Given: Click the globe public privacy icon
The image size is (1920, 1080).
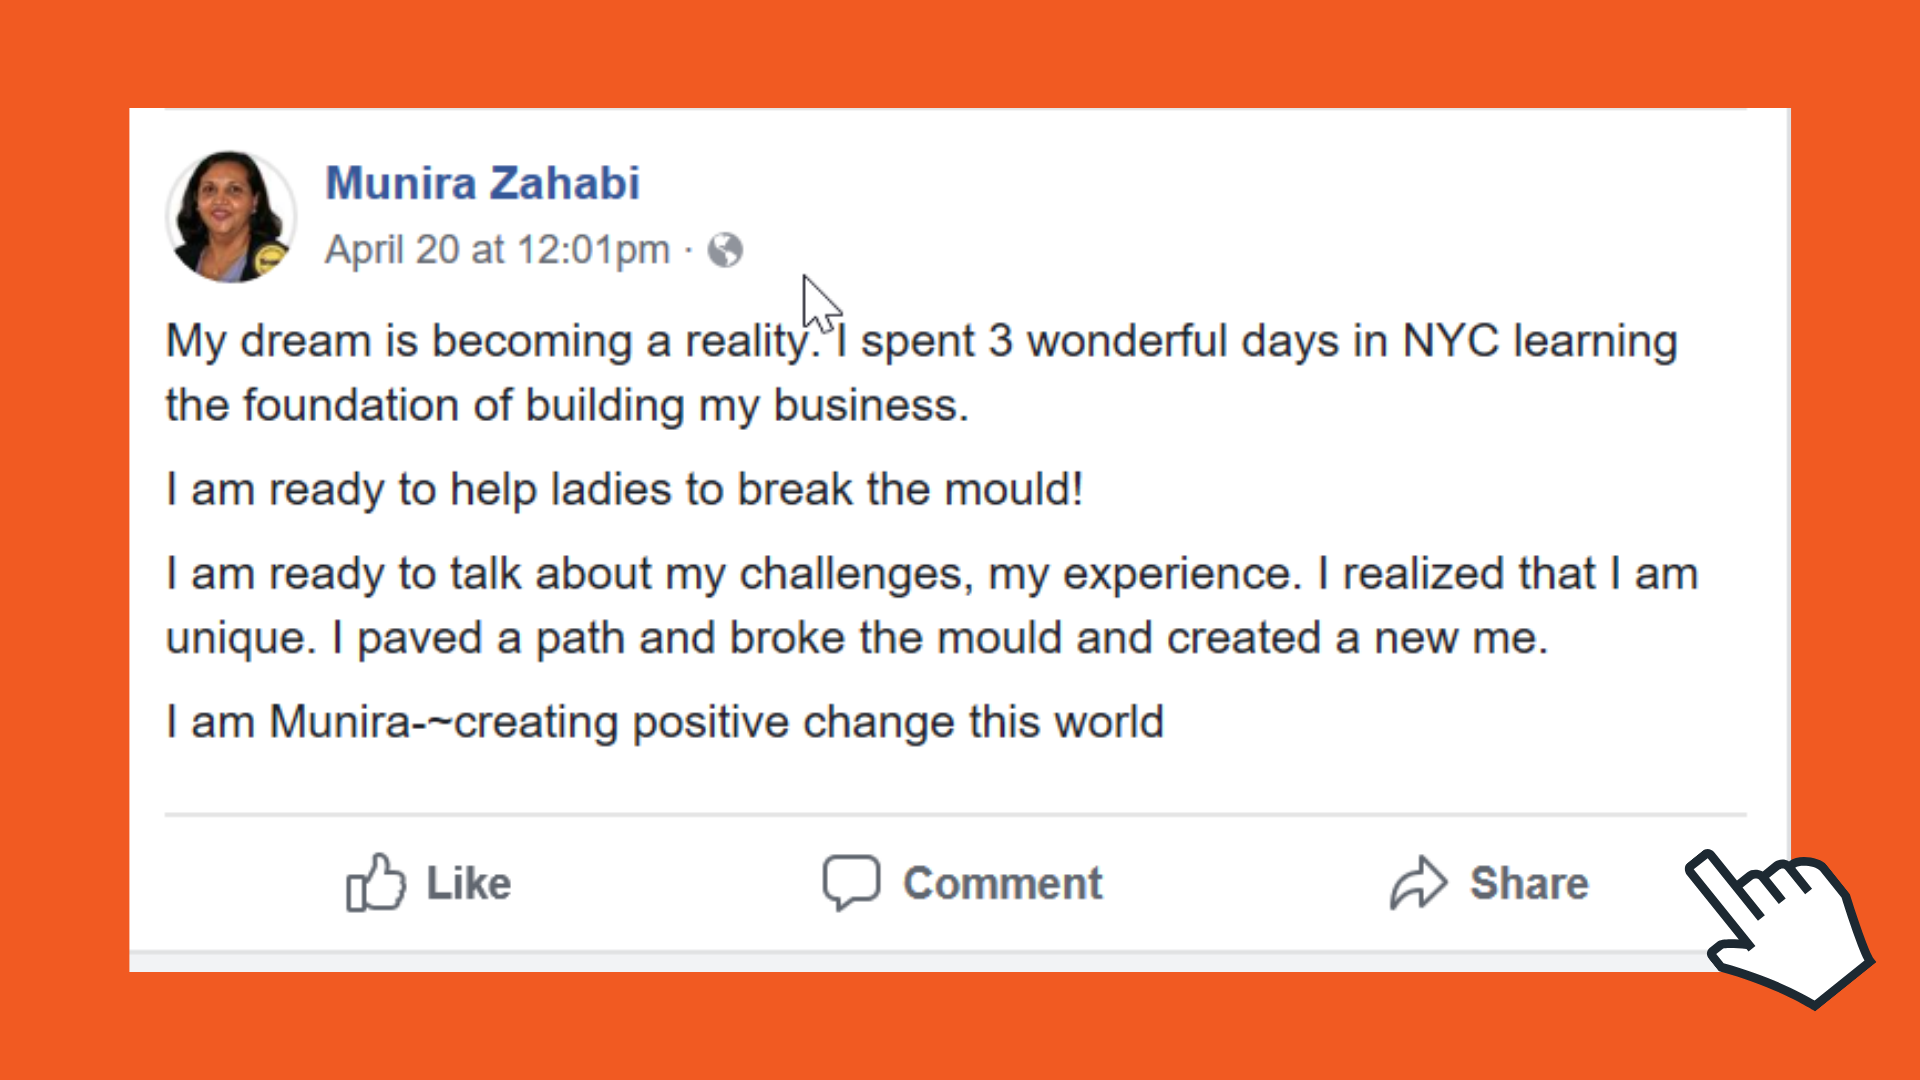Looking at the screenshot, I should (725, 250).
